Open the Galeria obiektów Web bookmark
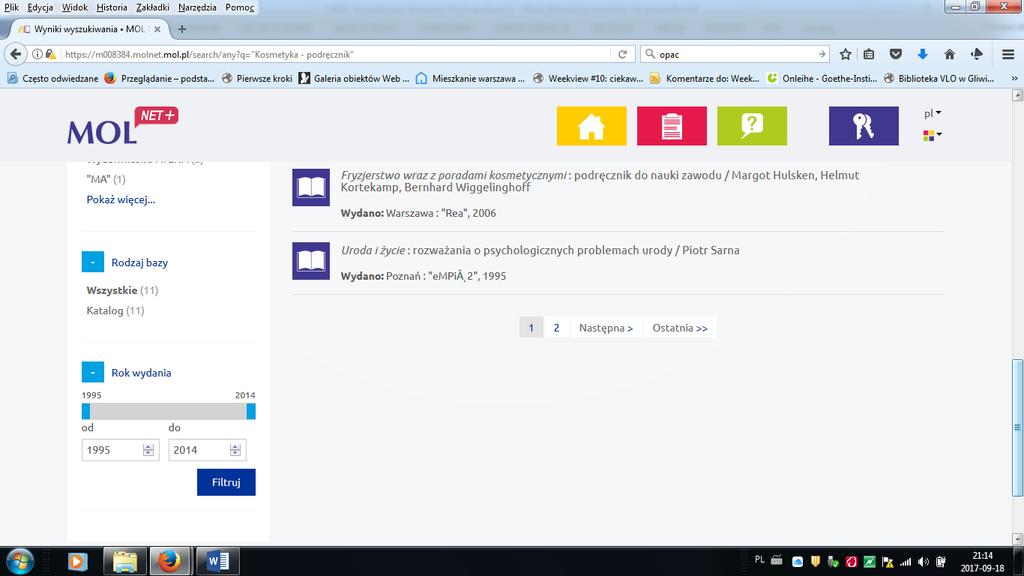1024x576 pixels. 354,78
